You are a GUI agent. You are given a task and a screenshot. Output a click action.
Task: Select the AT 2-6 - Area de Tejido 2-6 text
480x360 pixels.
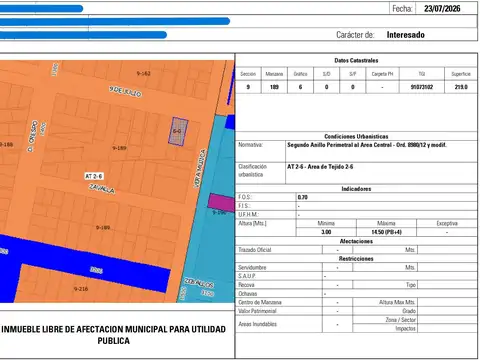pos(320,167)
